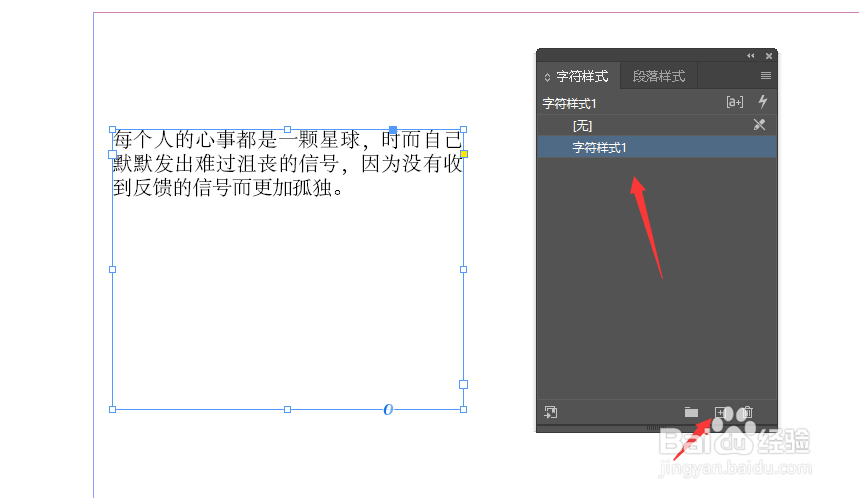859x498 pixels.
Task: Click the text frame's yellow live-corner square
Action: (464, 154)
